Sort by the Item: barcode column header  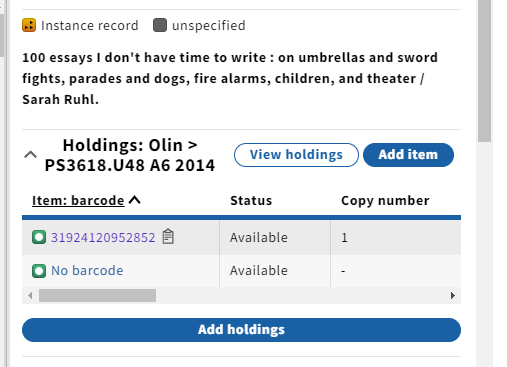pyautogui.click(x=78, y=201)
